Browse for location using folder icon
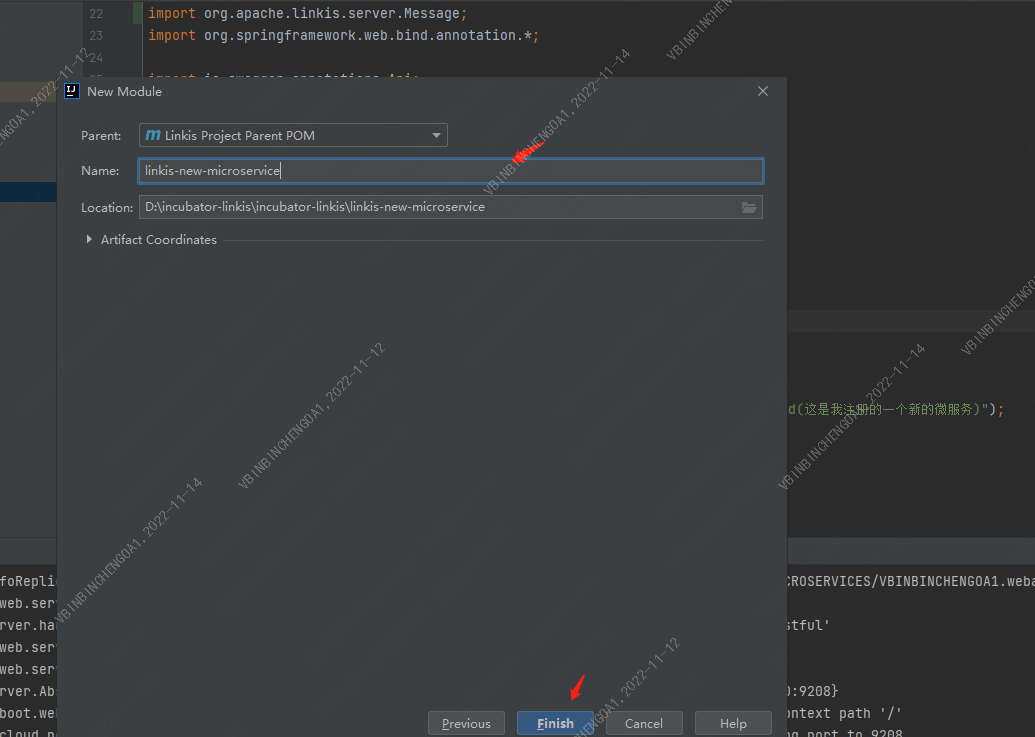 749,207
